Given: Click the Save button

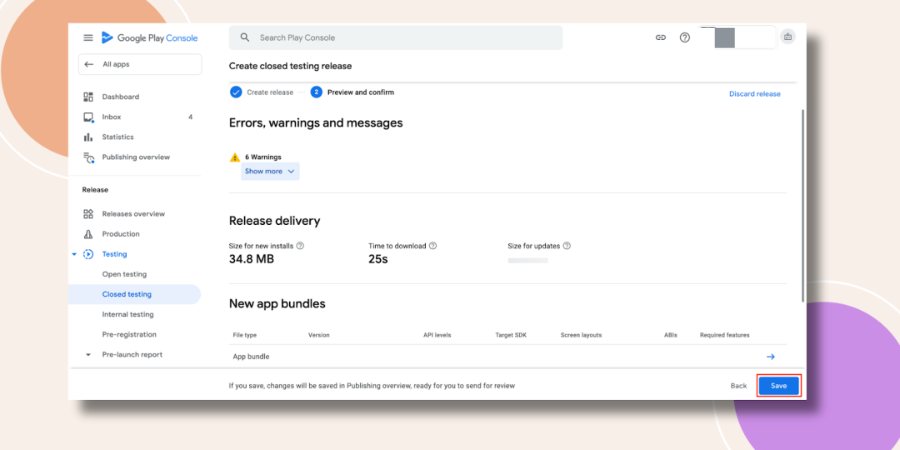Looking at the screenshot, I should point(778,386).
